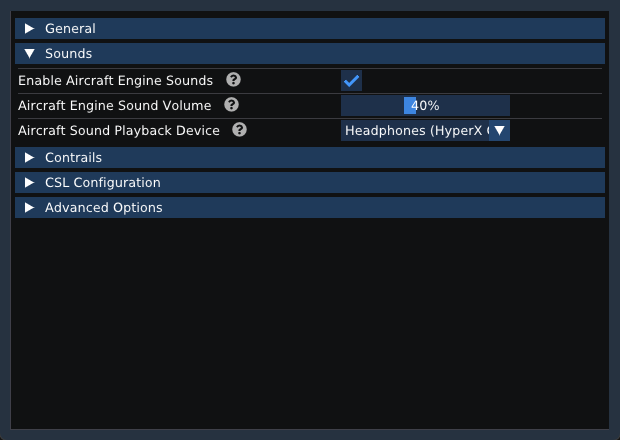Click the arrow icon left of CSL Configuration

click(29, 182)
